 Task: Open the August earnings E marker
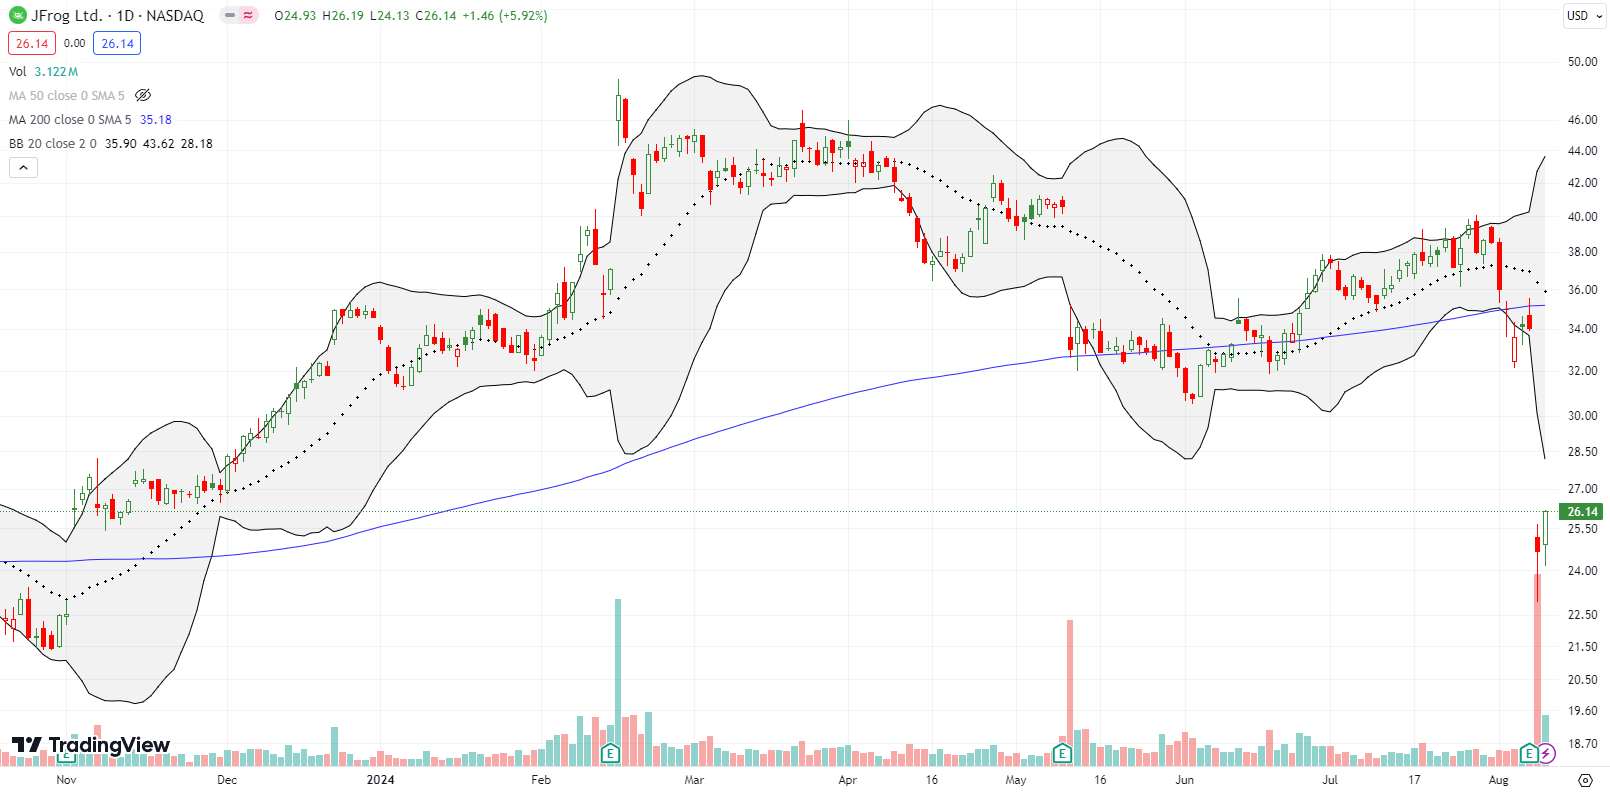(1529, 753)
